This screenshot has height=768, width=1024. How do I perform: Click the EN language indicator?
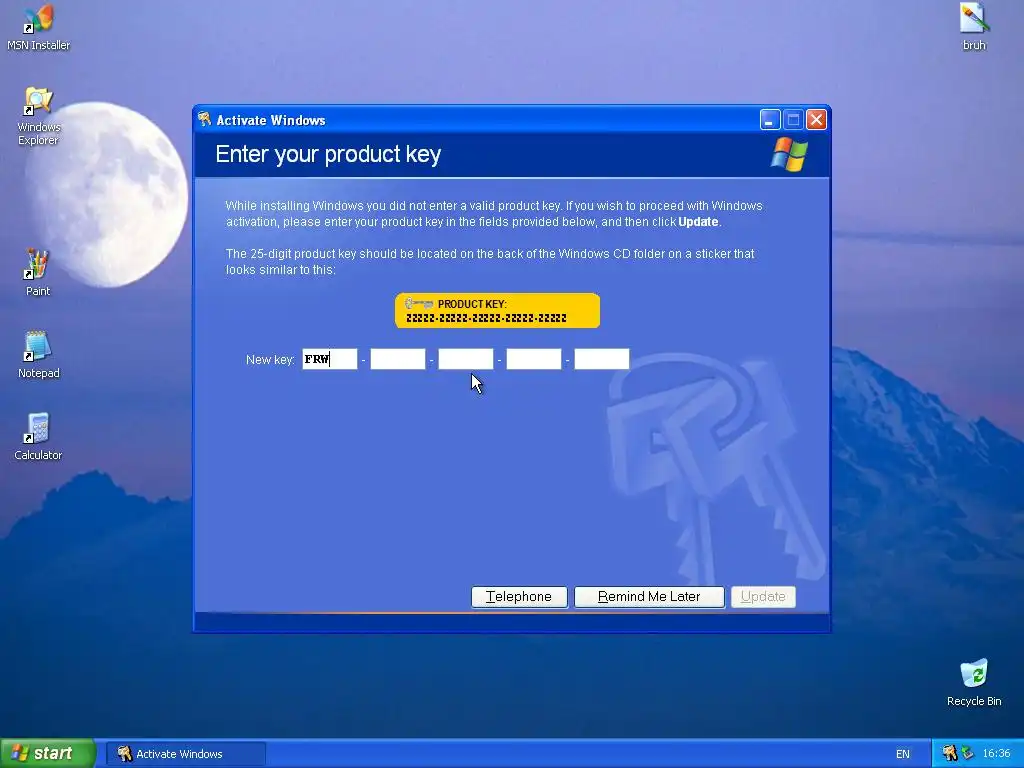coord(903,754)
